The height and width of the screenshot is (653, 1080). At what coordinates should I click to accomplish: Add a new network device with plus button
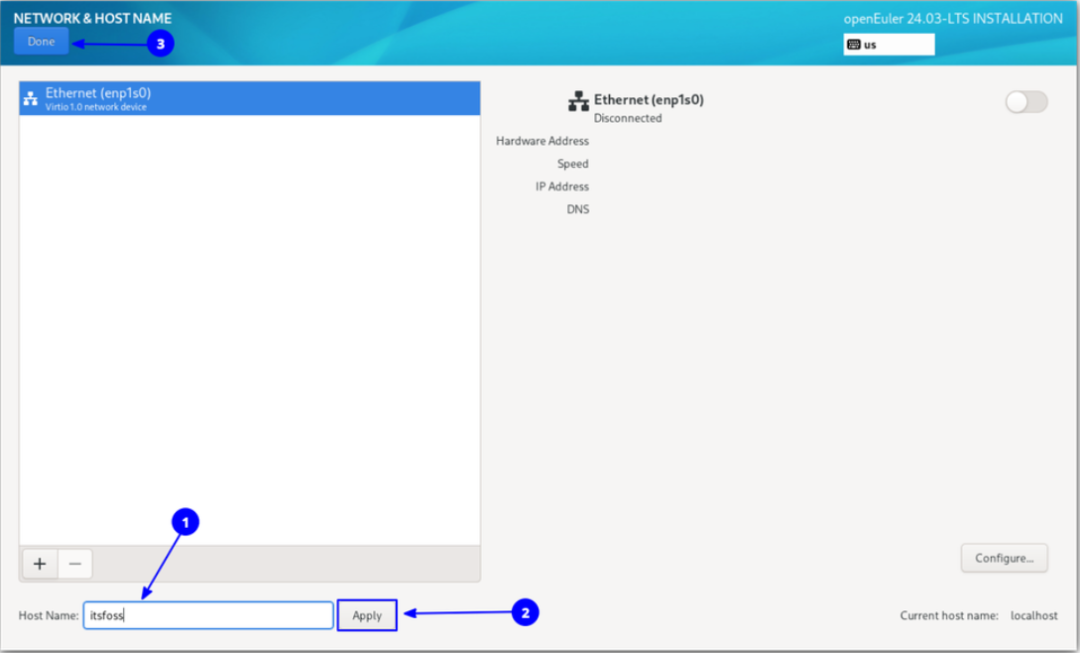(40, 564)
